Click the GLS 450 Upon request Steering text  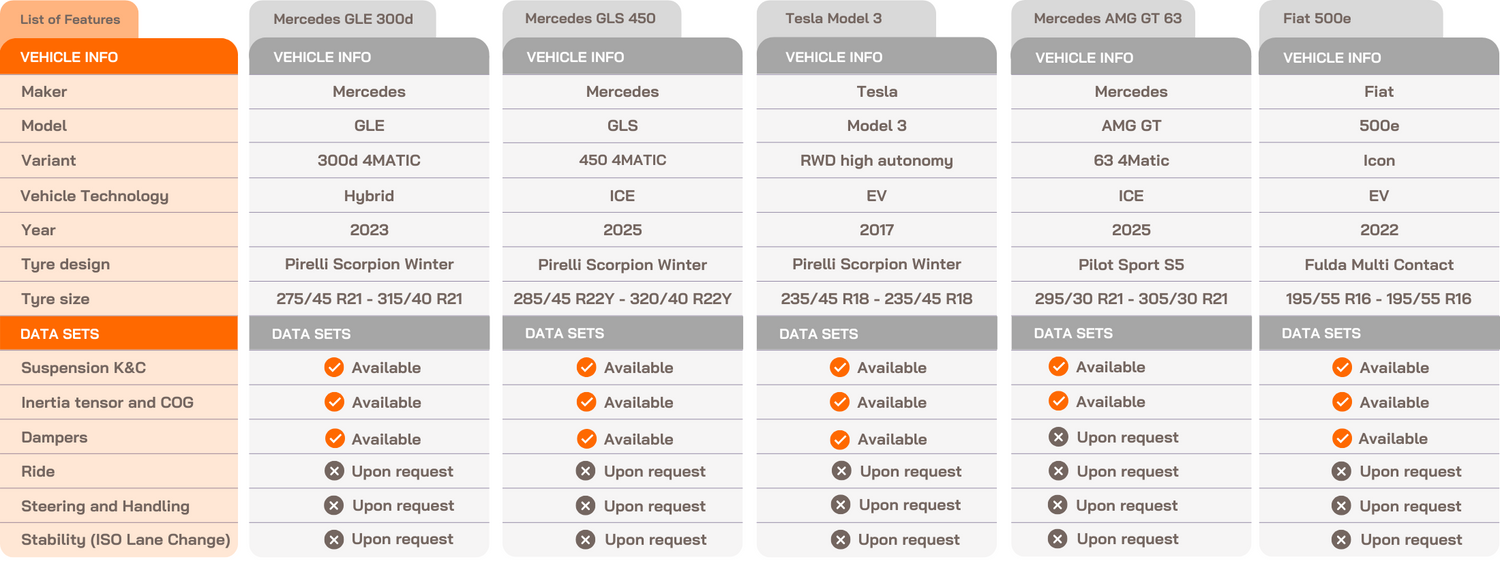pyautogui.click(x=655, y=506)
